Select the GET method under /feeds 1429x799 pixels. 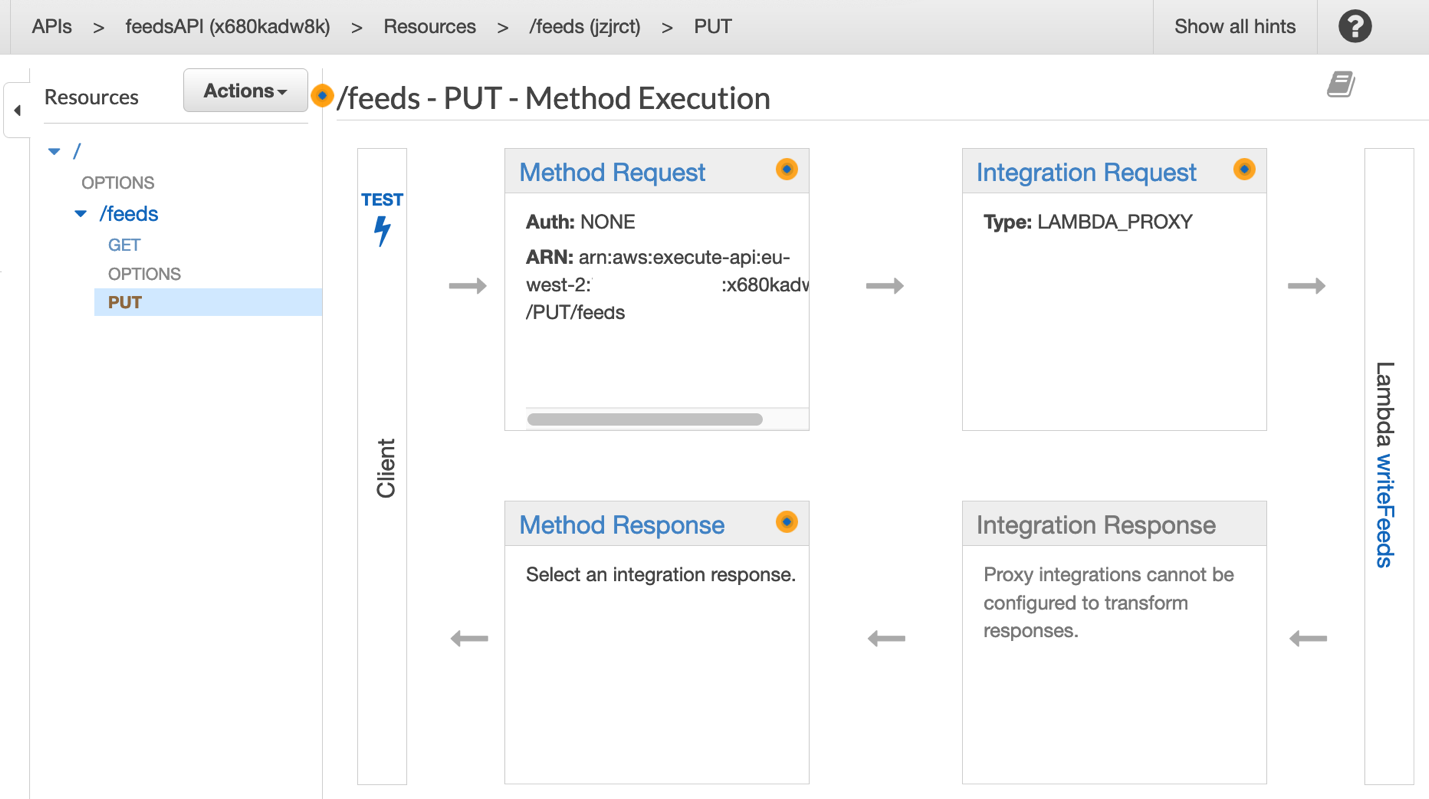[x=124, y=245]
